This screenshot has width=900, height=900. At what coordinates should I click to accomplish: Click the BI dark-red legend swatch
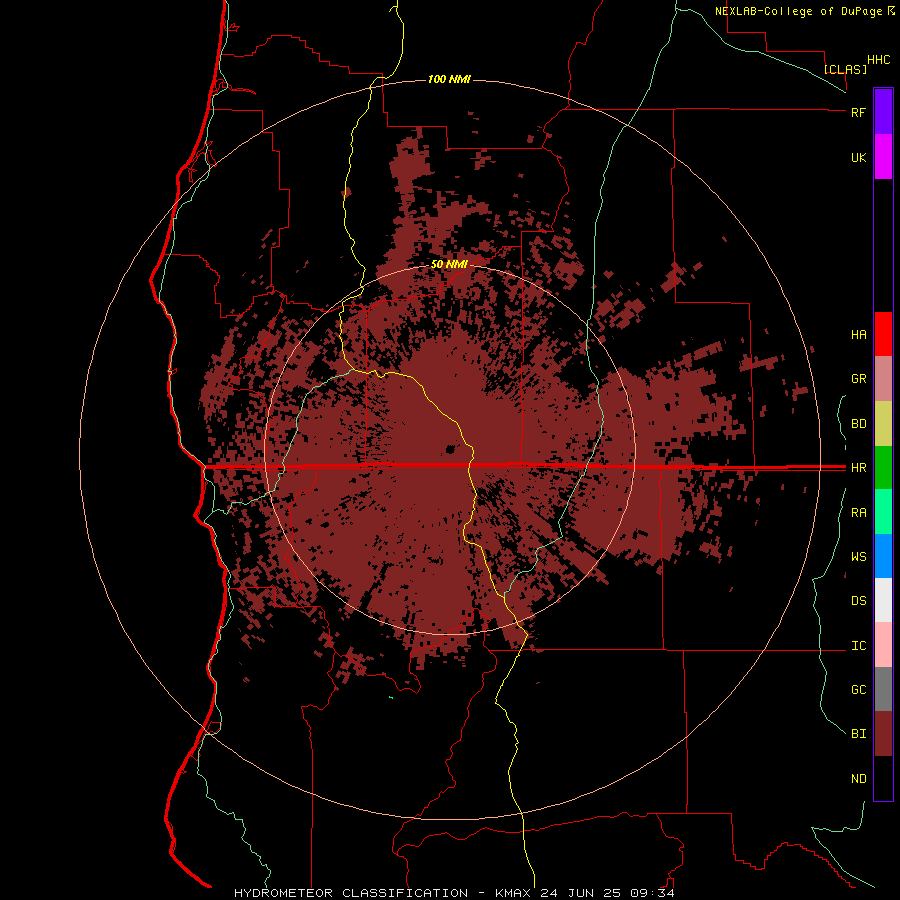pyautogui.click(x=883, y=734)
